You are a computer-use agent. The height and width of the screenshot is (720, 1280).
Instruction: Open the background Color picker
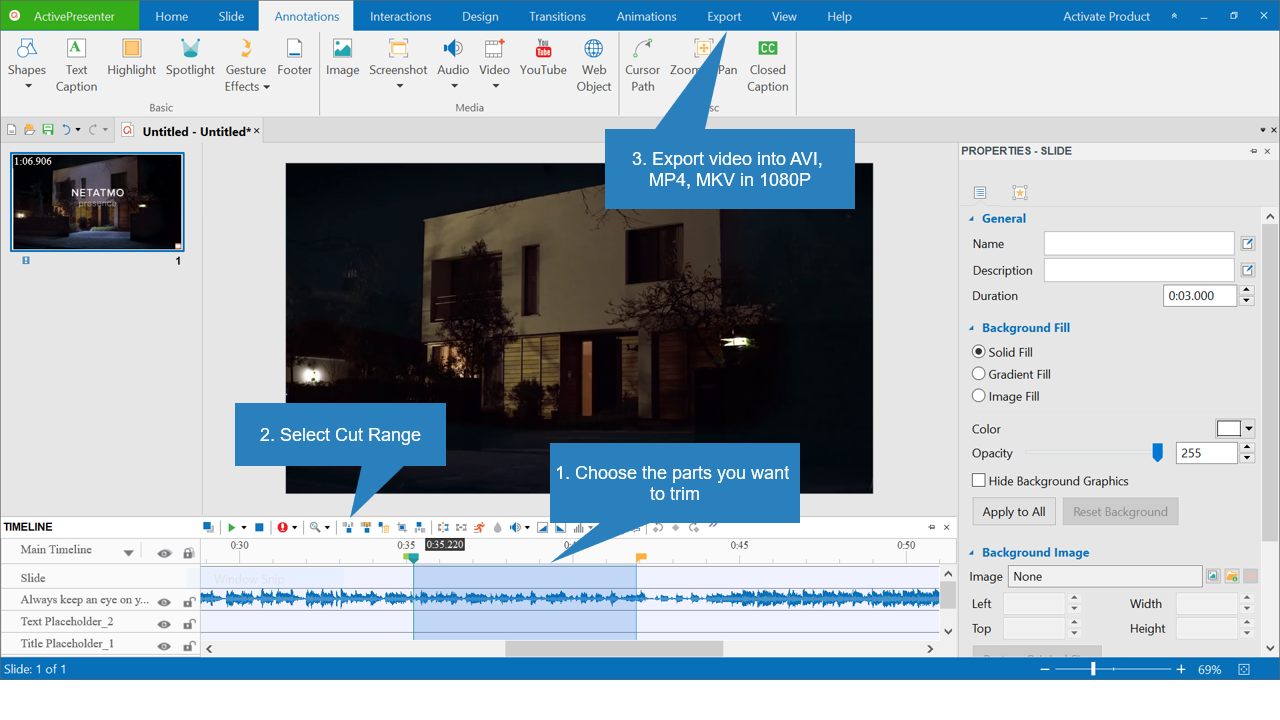click(1235, 428)
